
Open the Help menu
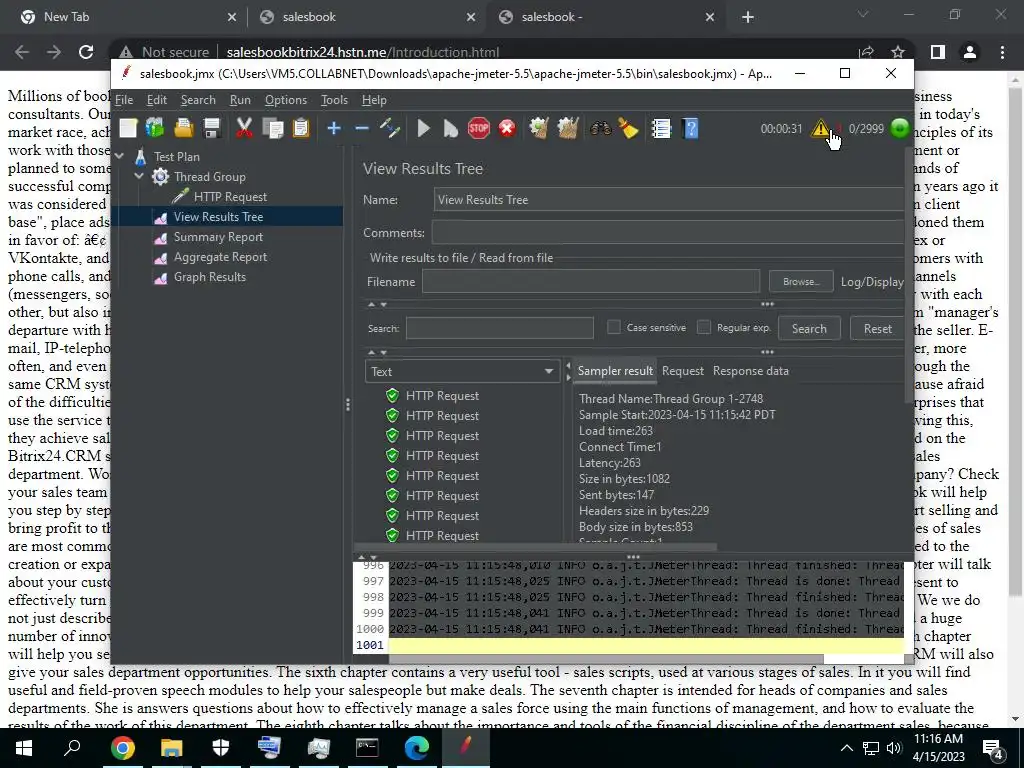(374, 100)
